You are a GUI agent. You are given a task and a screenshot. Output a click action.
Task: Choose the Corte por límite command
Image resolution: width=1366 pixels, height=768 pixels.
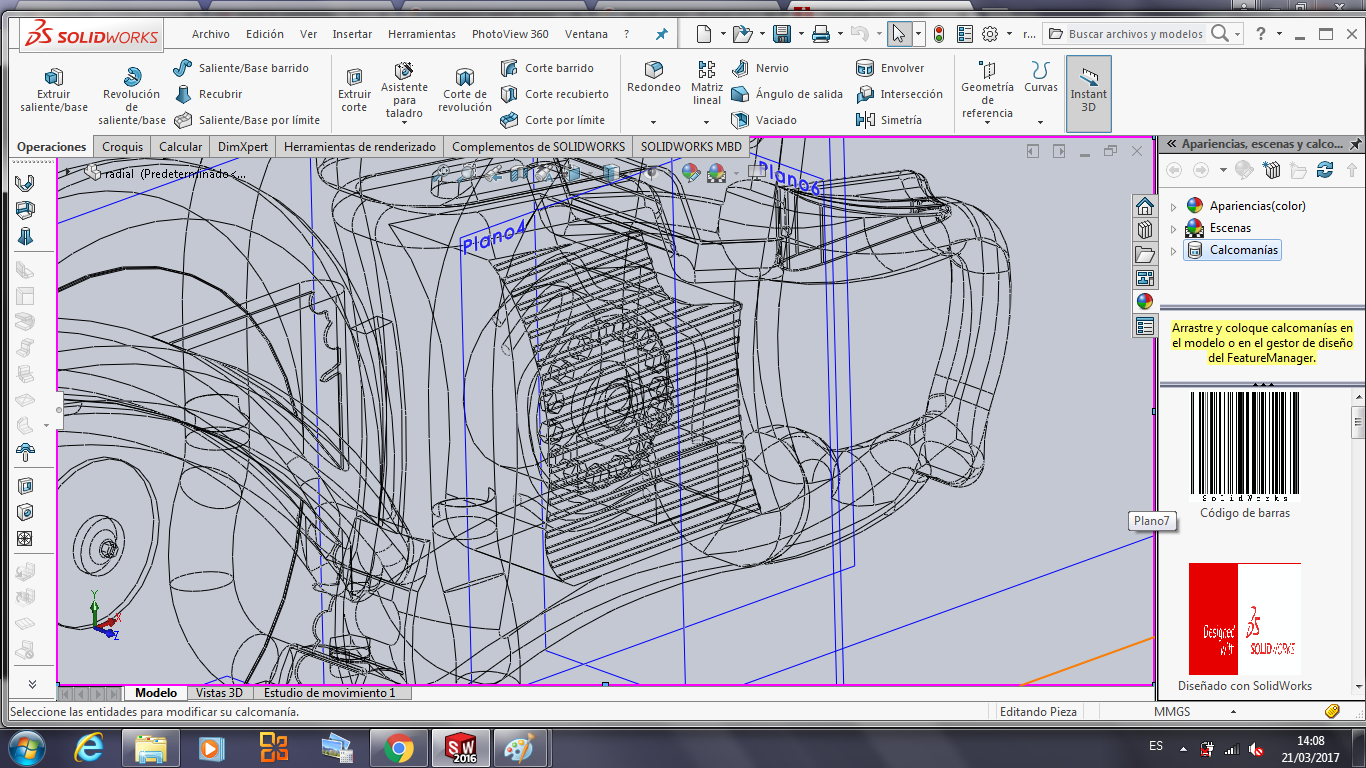click(x=552, y=120)
